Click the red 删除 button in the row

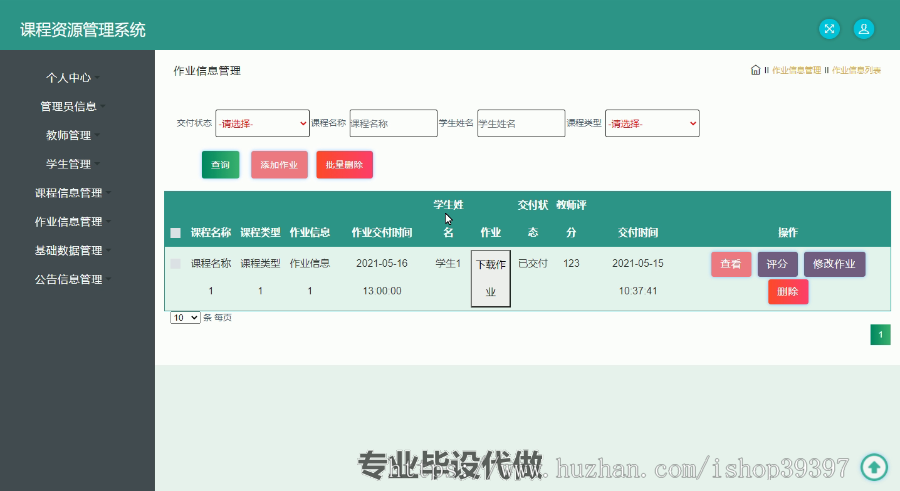click(x=788, y=292)
